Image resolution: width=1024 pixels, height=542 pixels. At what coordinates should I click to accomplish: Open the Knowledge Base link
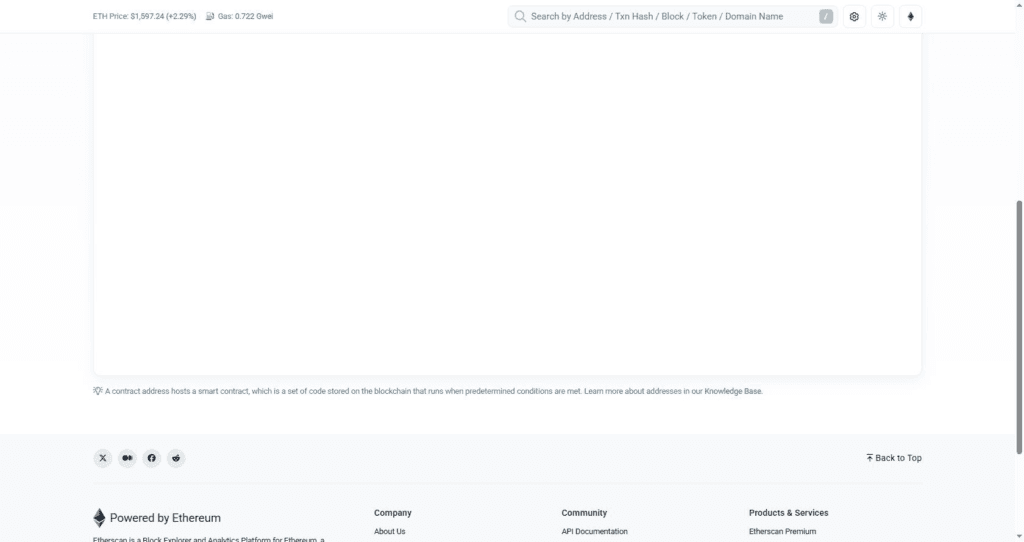click(733, 391)
